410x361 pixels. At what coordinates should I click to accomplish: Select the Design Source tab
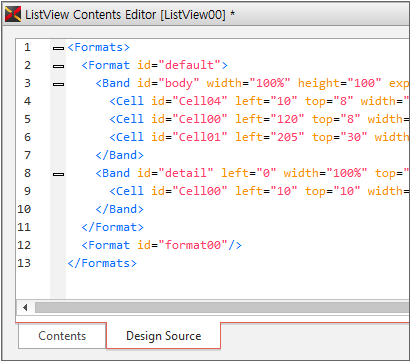point(163,336)
